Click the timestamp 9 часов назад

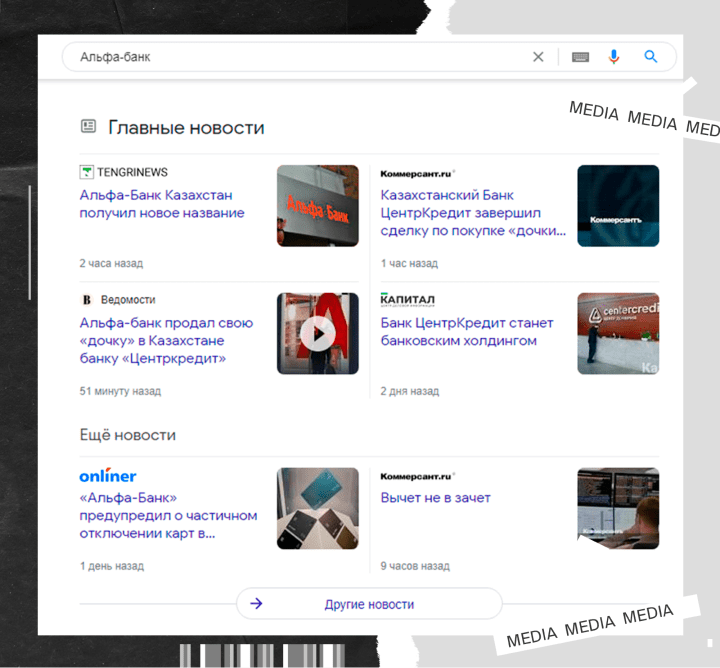[415, 566]
